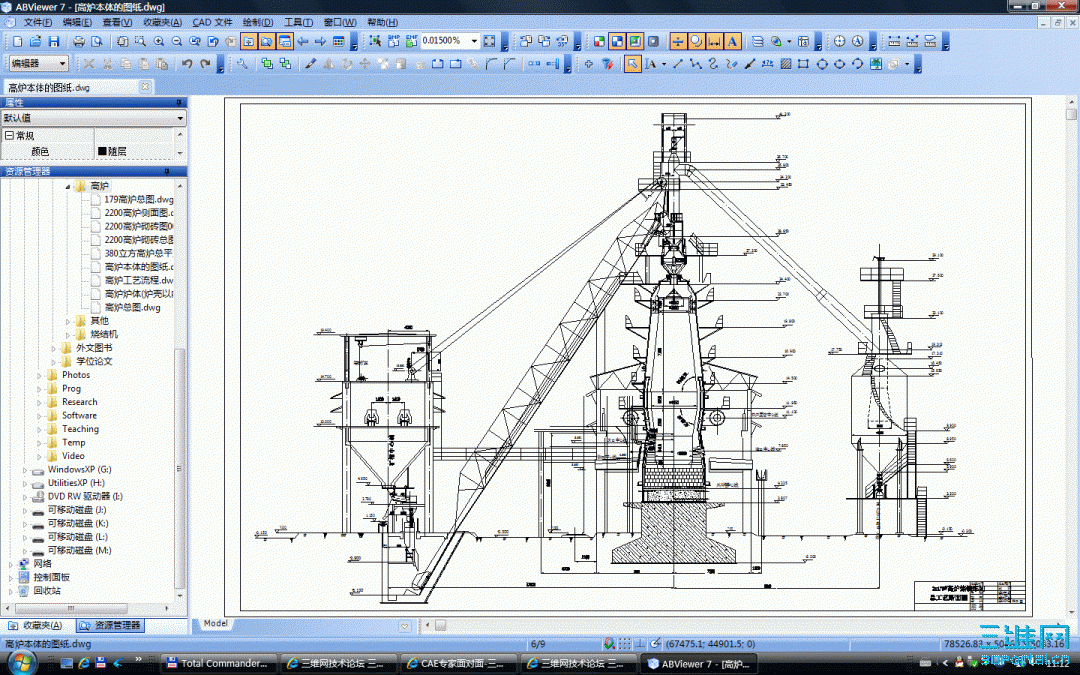The image size is (1080, 675).
Task: Toggle the resource explorer panel button
Action: point(267,41)
